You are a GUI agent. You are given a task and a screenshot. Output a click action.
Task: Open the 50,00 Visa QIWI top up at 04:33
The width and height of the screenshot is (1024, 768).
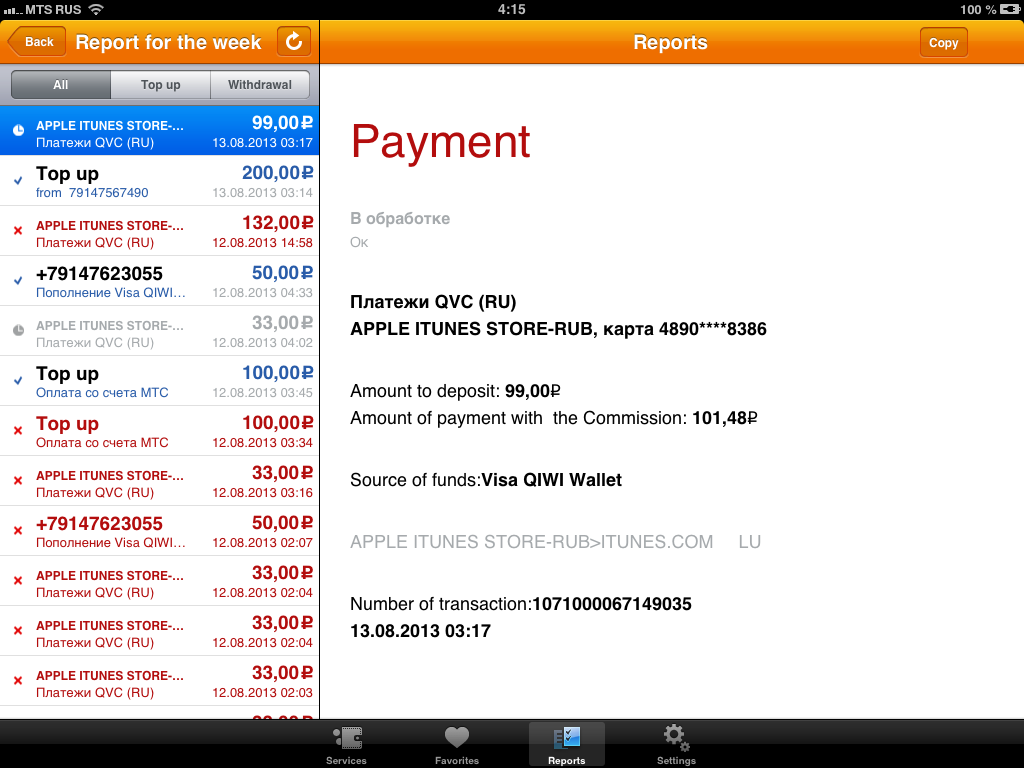(159, 281)
